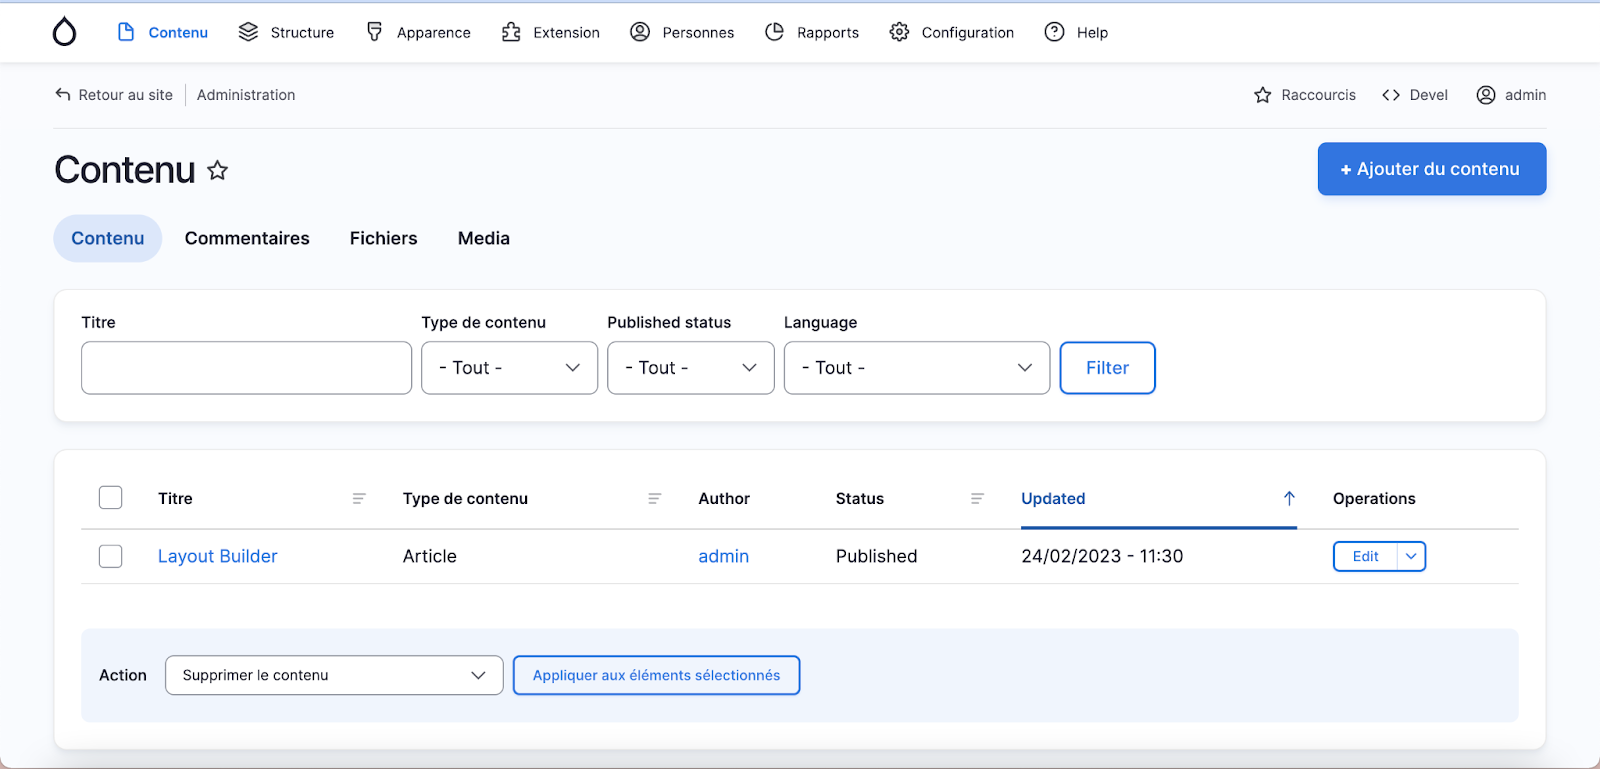Screen dimensions: 1600x769
Task: Click the Updated column sort arrow
Action: pyautogui.click(x=1289, y=499)
